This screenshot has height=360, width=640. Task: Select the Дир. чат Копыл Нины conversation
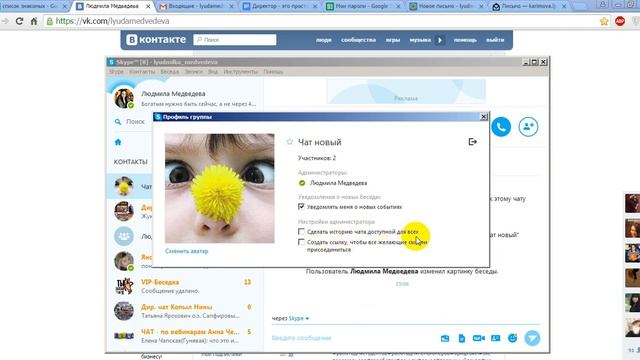[x=184, y=311]
